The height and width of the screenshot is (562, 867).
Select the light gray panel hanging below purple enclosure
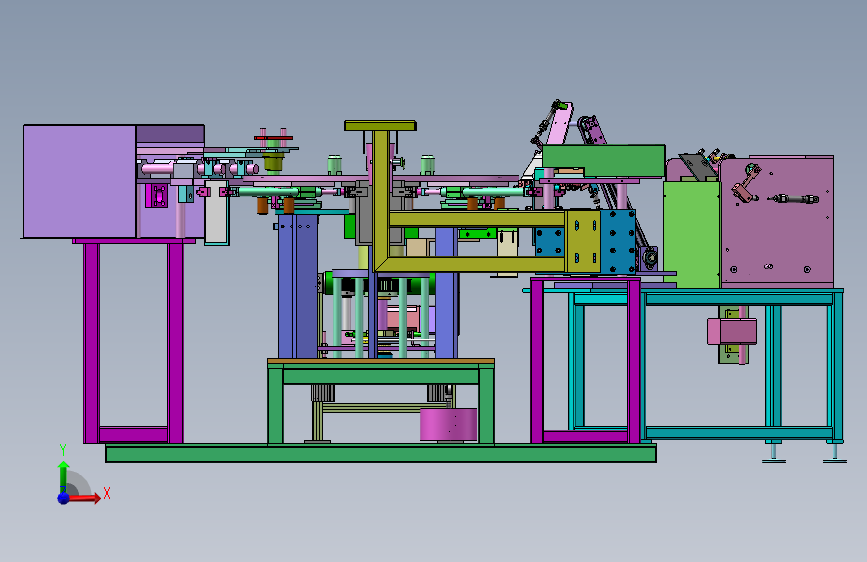pyautogui.click(x=216, y=212)
